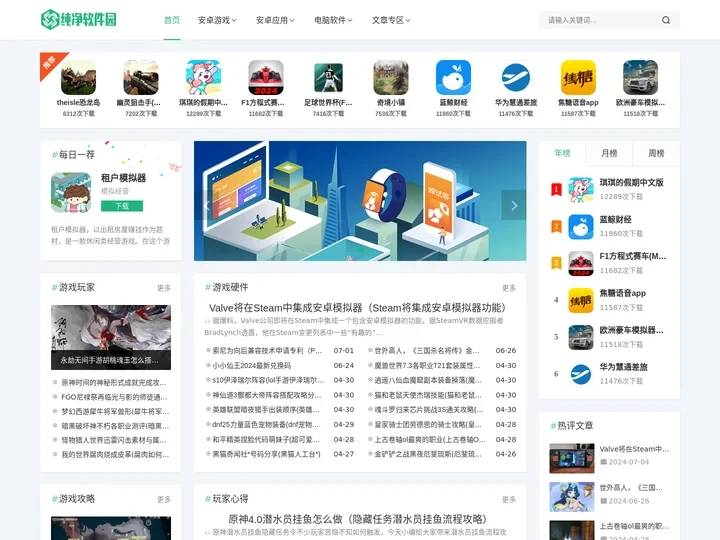Click the search magnifier icon
Screen dimensions: 720x540
(x=666, y=20)
